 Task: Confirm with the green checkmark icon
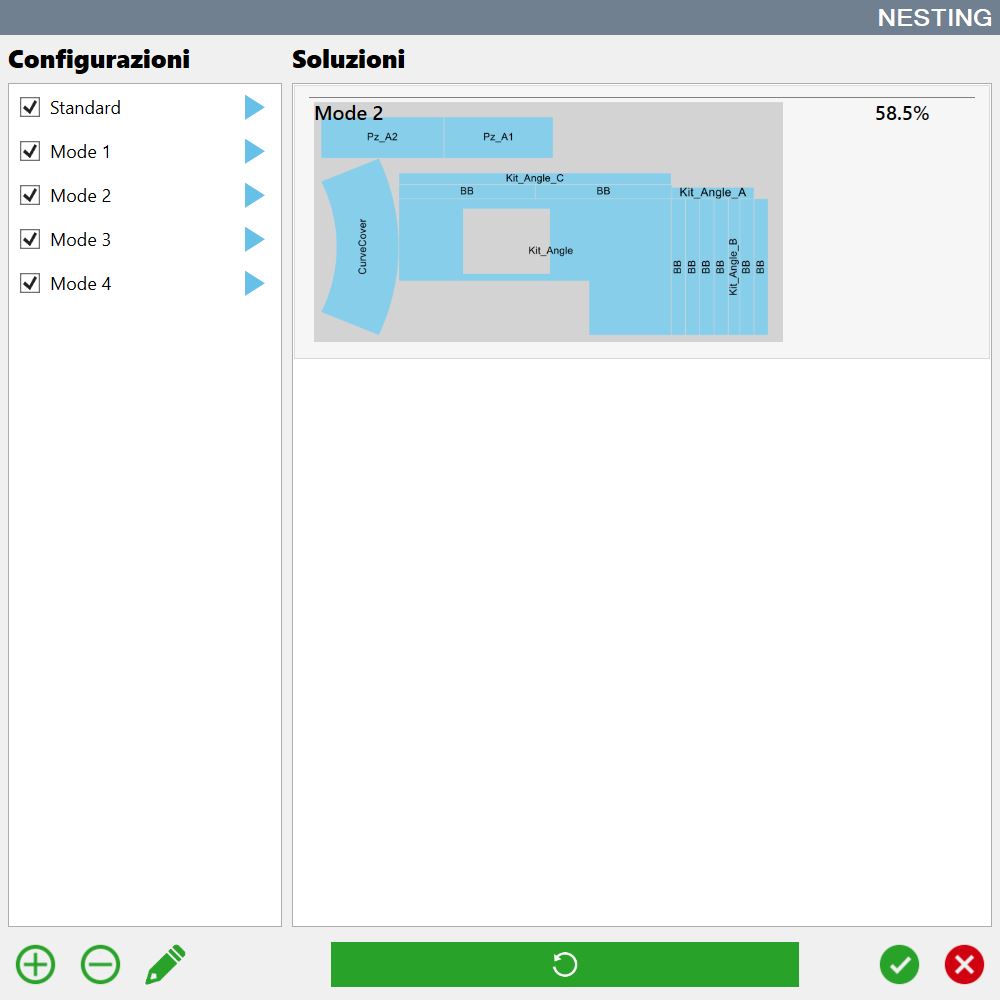(899, 964)
